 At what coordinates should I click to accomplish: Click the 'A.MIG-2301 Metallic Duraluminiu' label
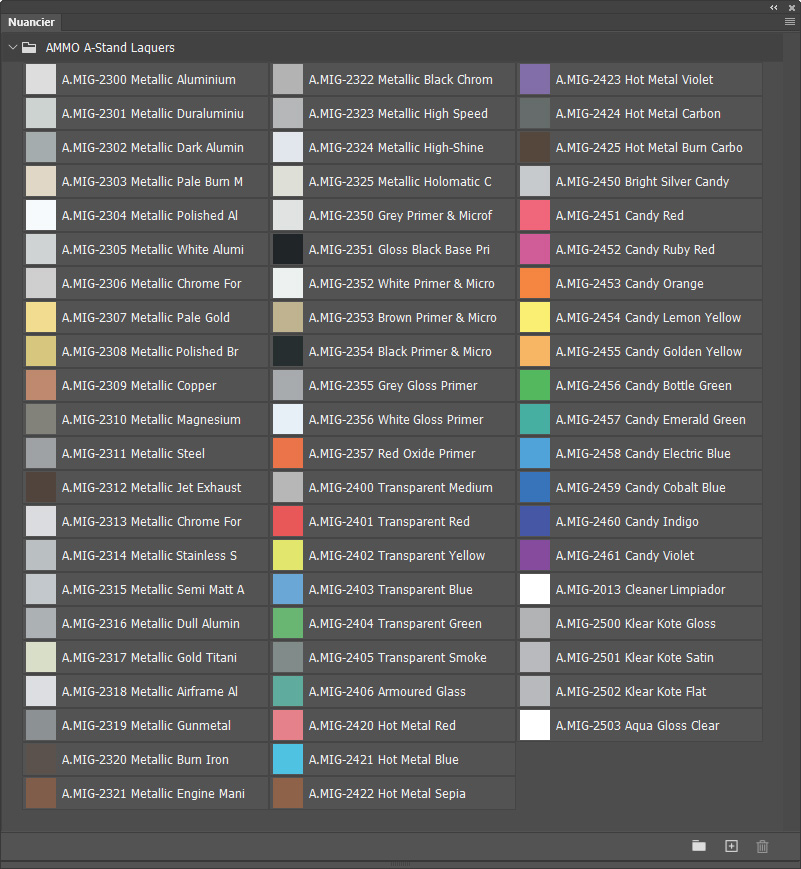coord(152,114)
